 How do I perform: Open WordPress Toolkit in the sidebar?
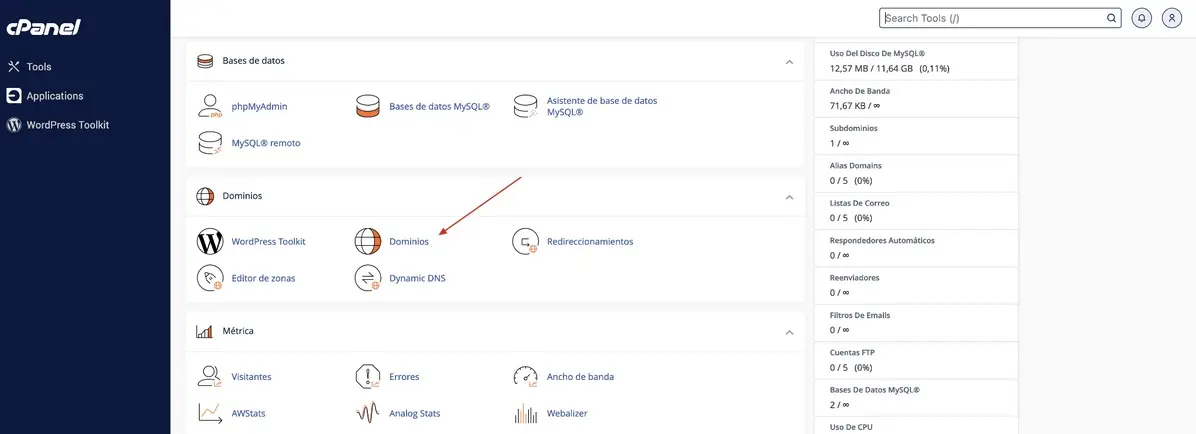(68, 124)
